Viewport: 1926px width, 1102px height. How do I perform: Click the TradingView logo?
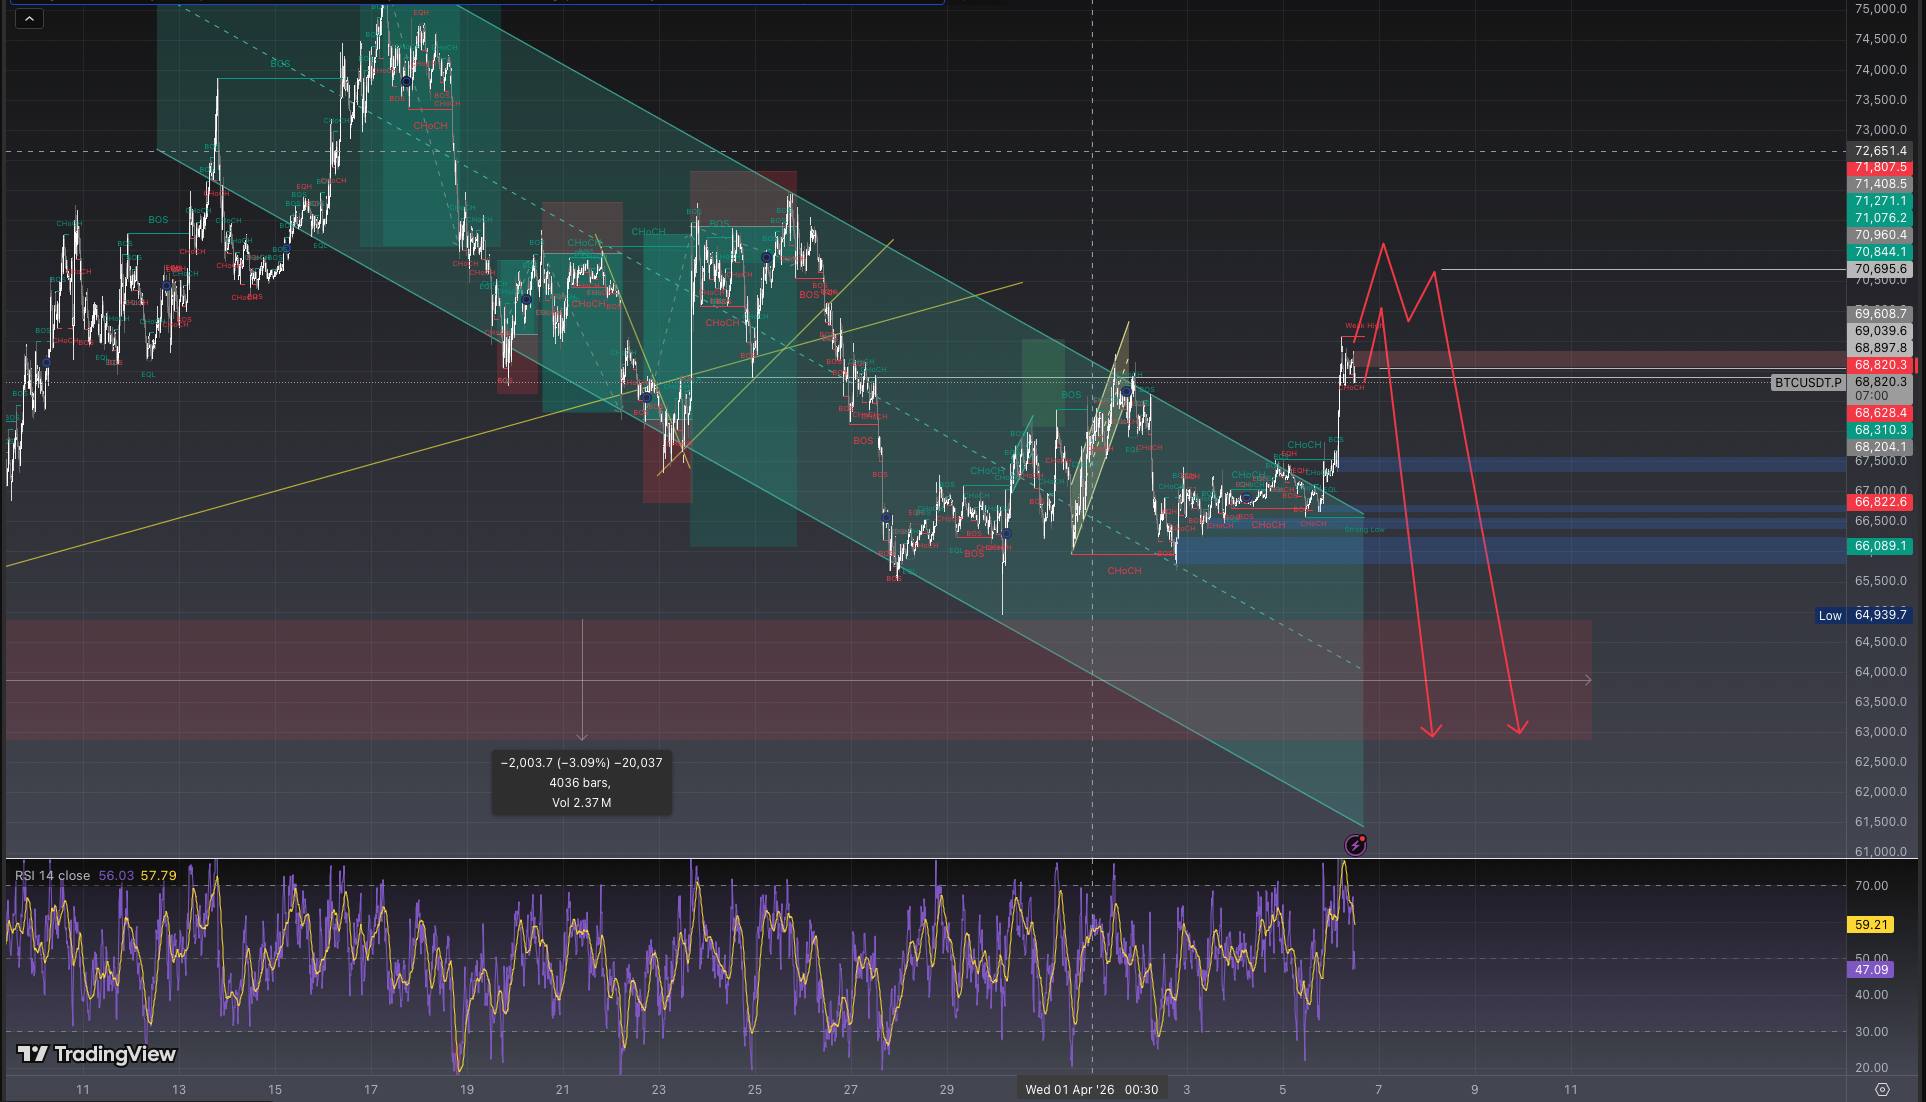(97, 1054)
